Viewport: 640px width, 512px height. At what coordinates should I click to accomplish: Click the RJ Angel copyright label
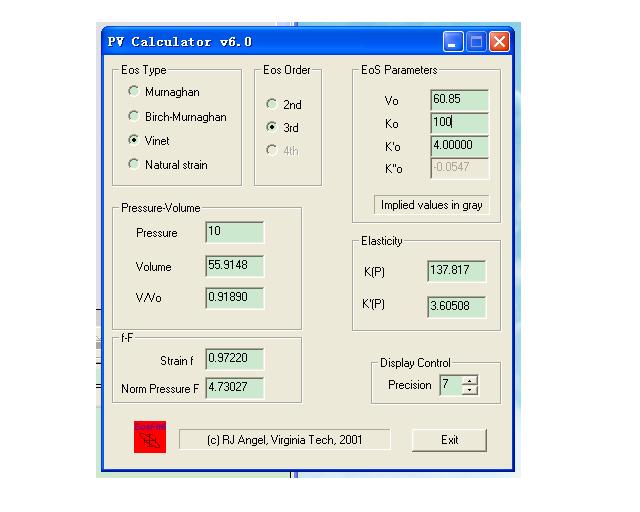284,440
